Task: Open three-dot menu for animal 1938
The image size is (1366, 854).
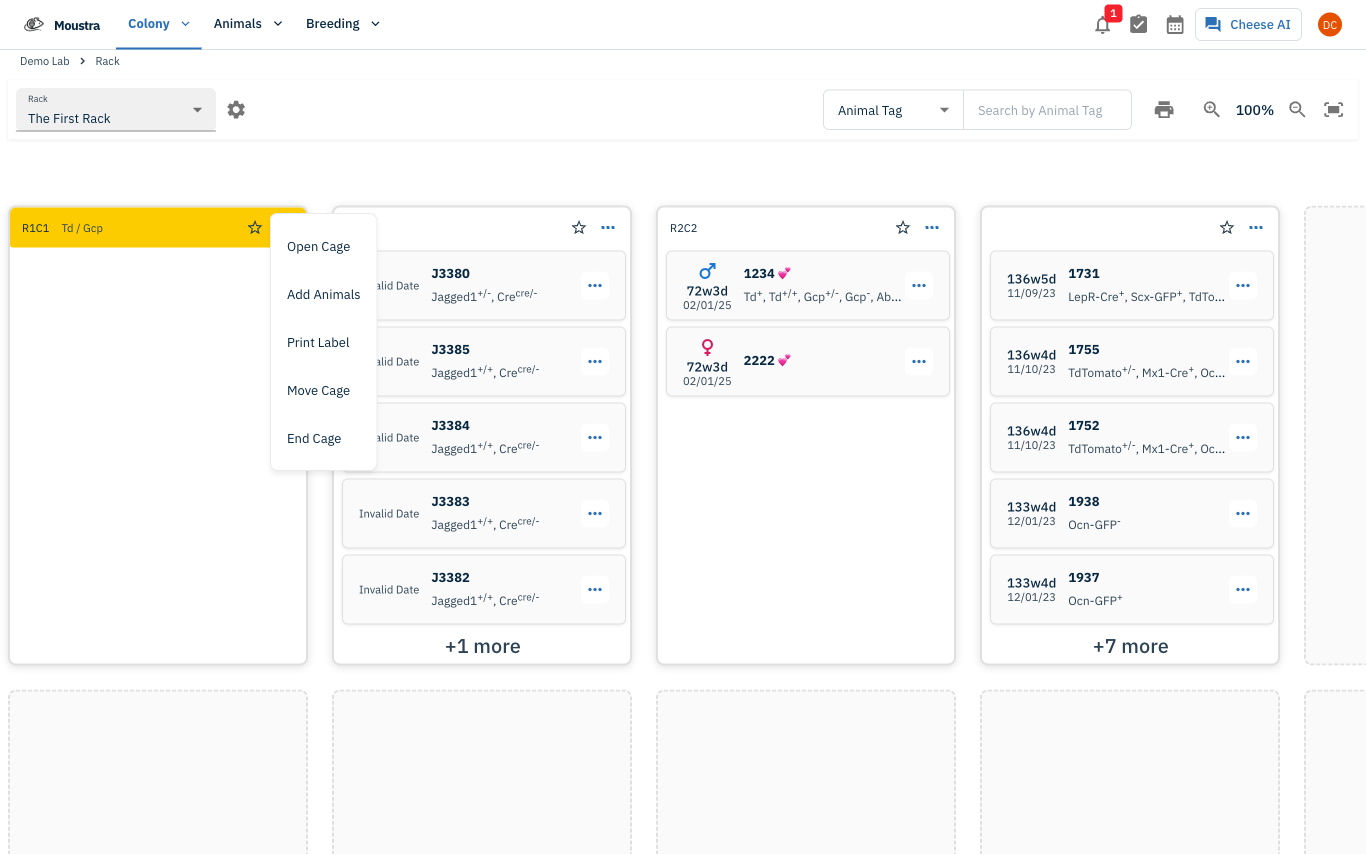Action: click(1243, 514)
